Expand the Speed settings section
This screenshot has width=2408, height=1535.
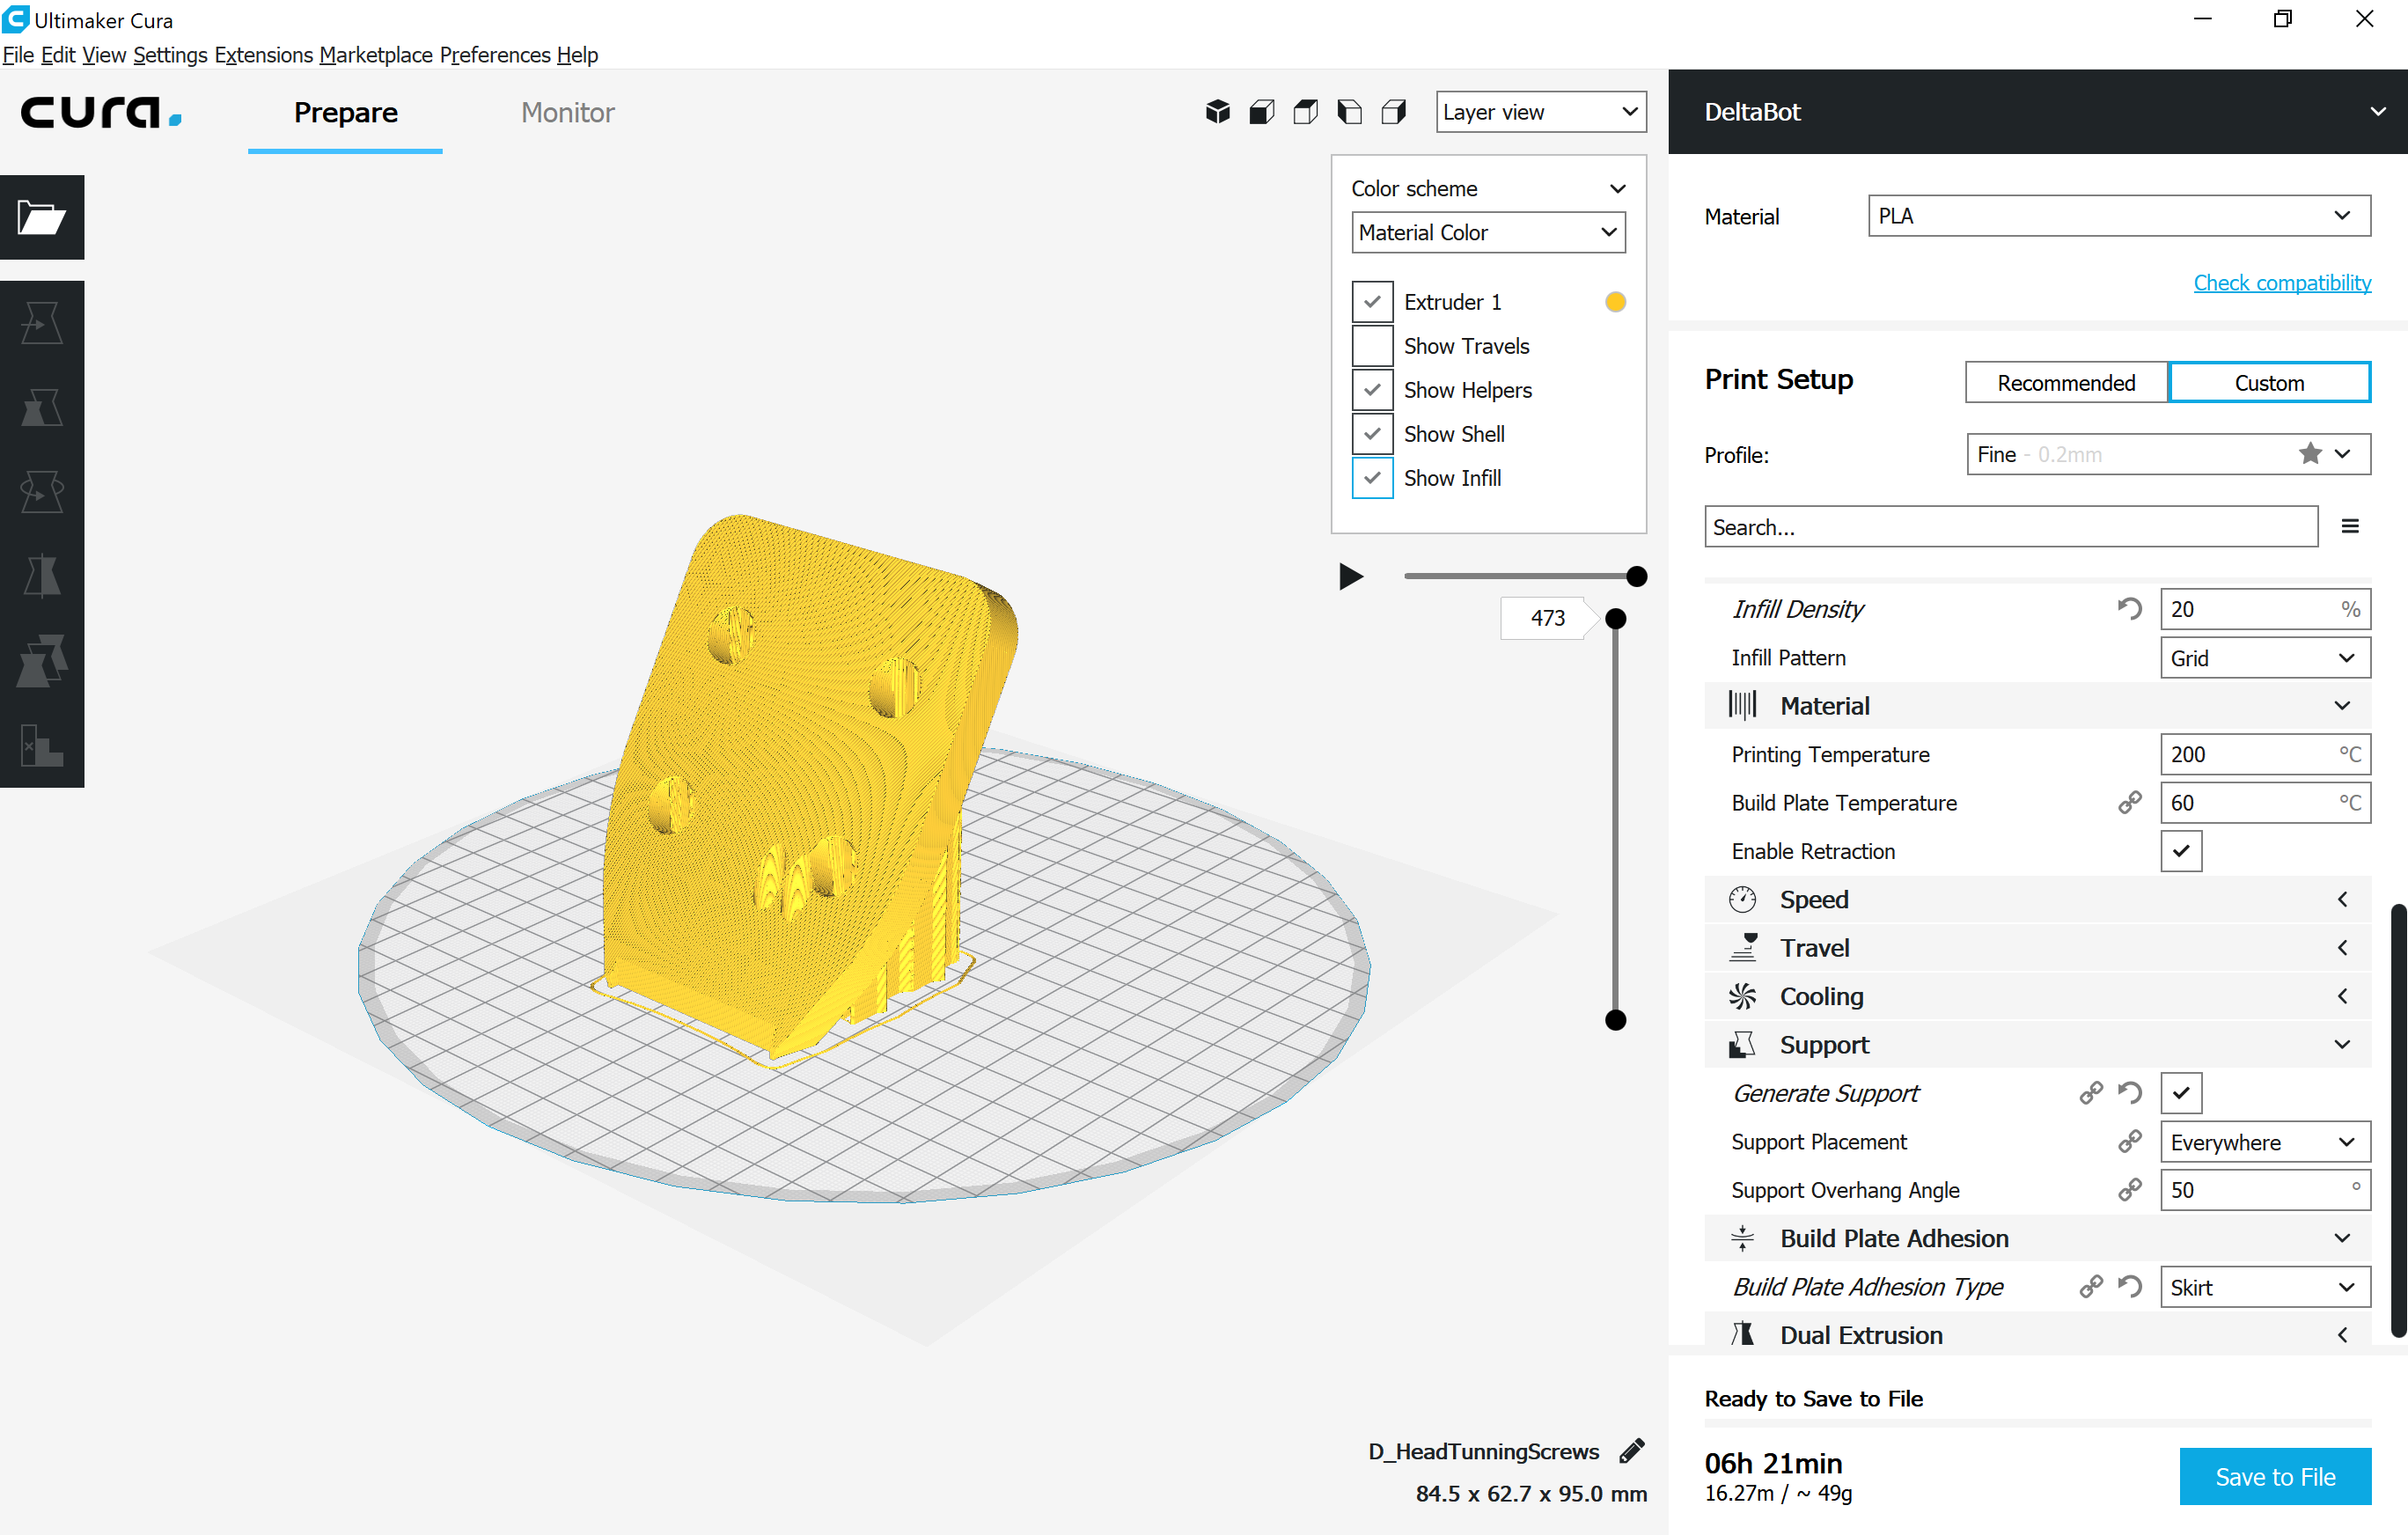click(x=2037, y=899)
